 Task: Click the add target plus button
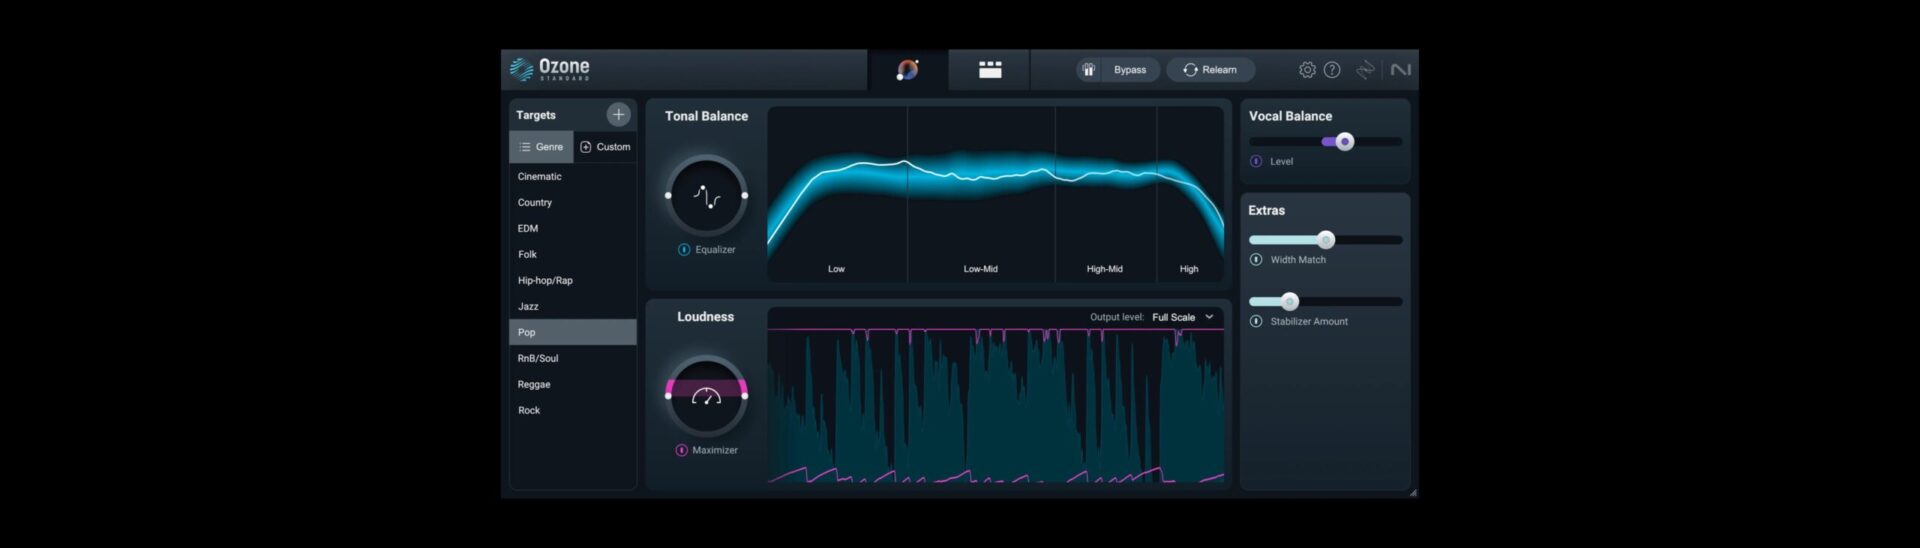[x=618, y=115]
